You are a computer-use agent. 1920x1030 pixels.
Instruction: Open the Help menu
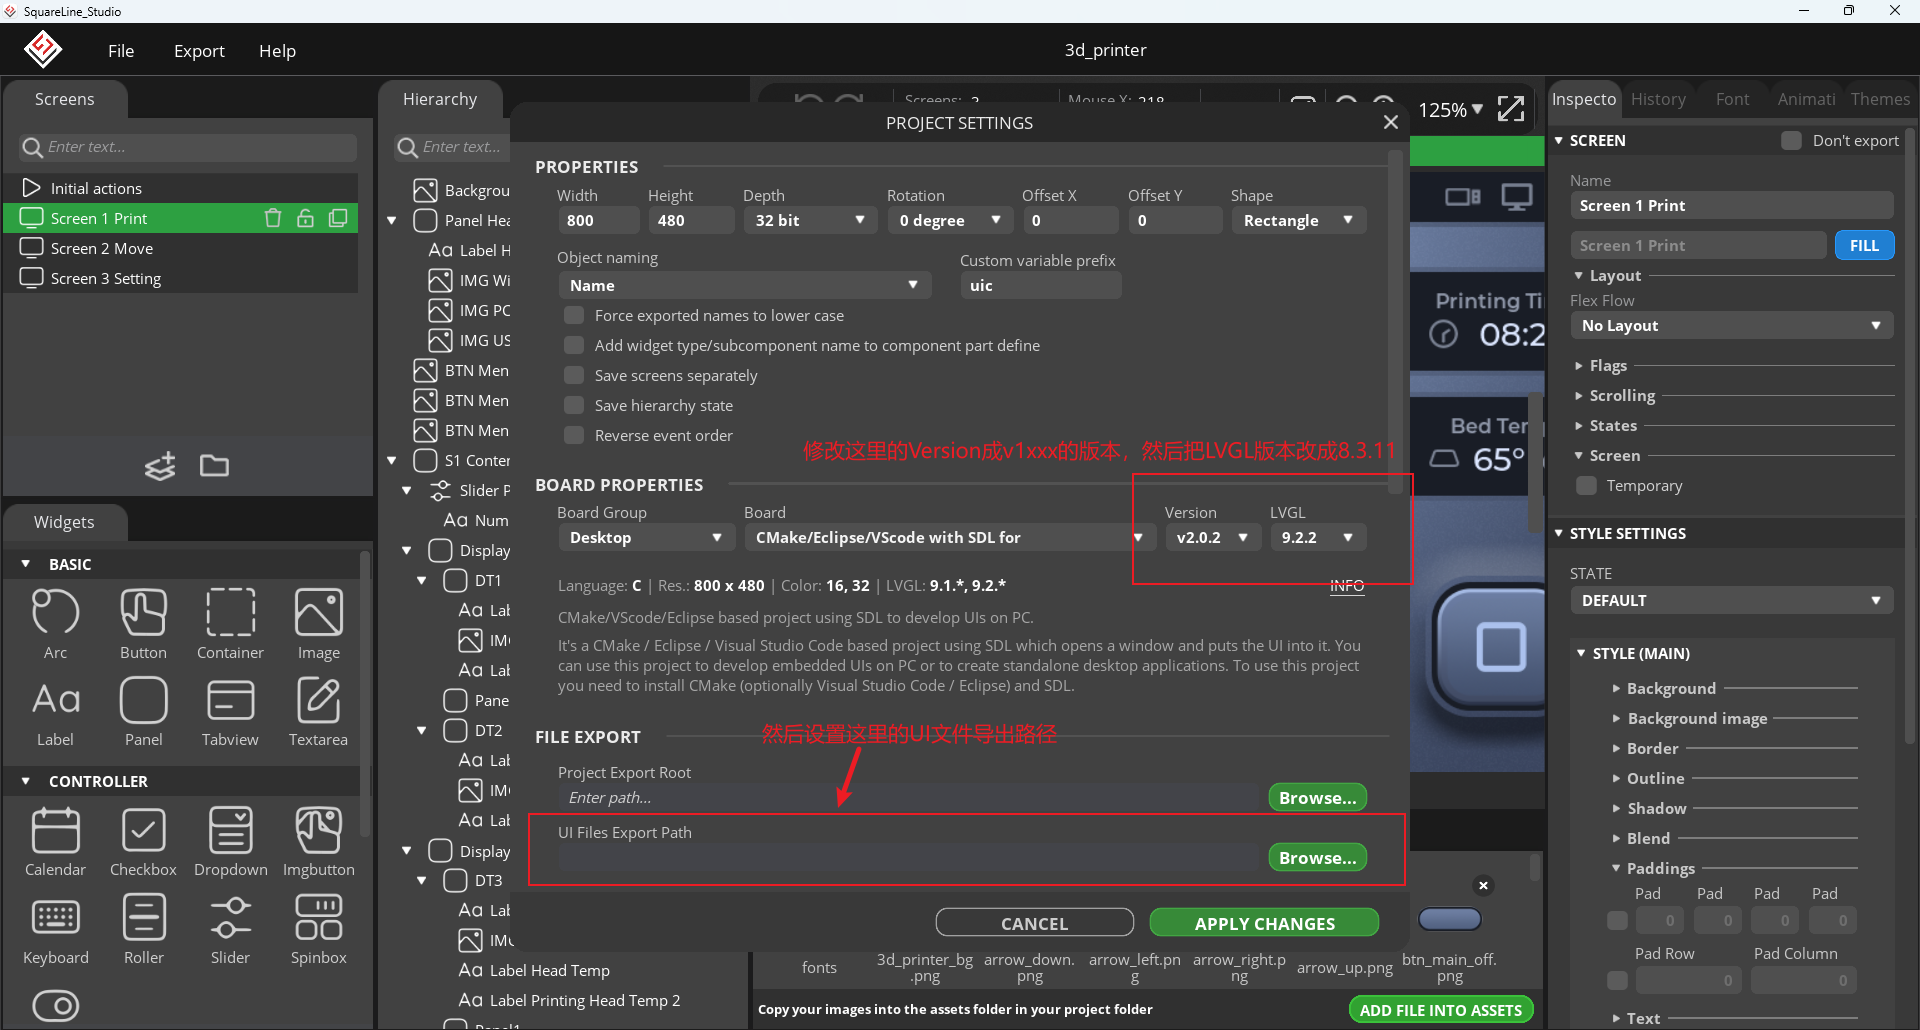tap(277, 50)
